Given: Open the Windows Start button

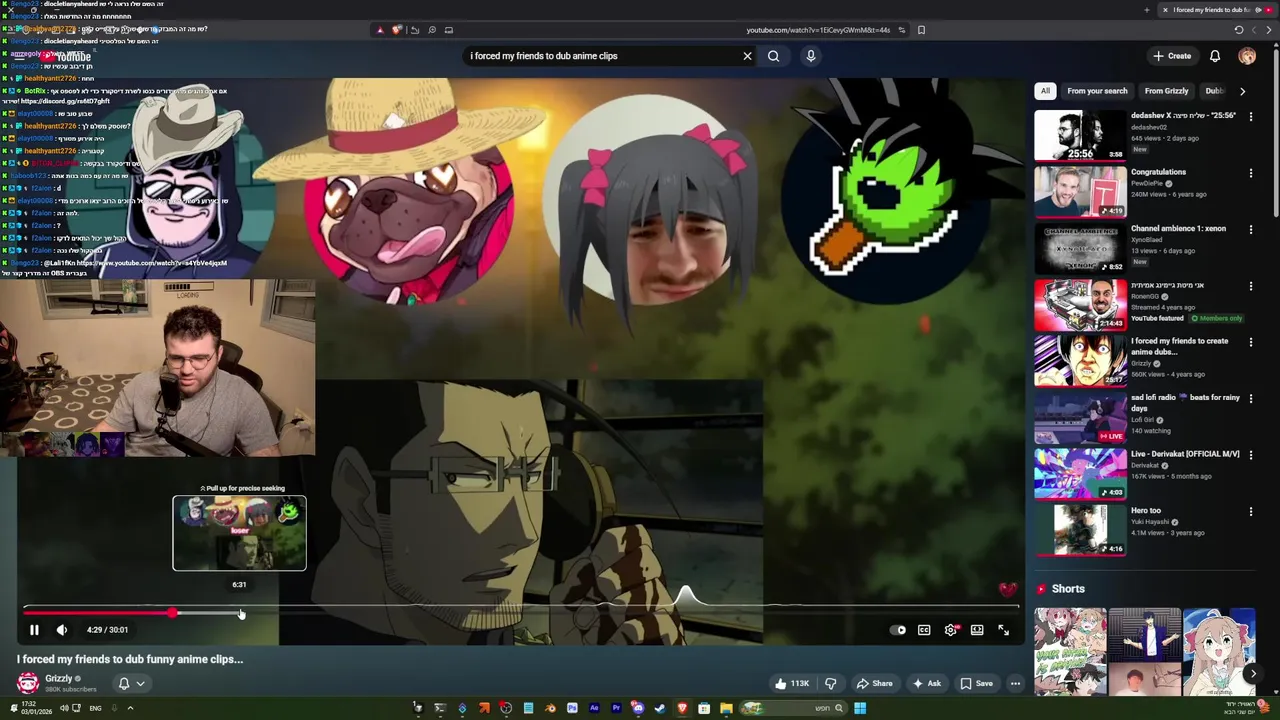Looking at the screenshot, I should pyautogui.click(x=860, y=708).
